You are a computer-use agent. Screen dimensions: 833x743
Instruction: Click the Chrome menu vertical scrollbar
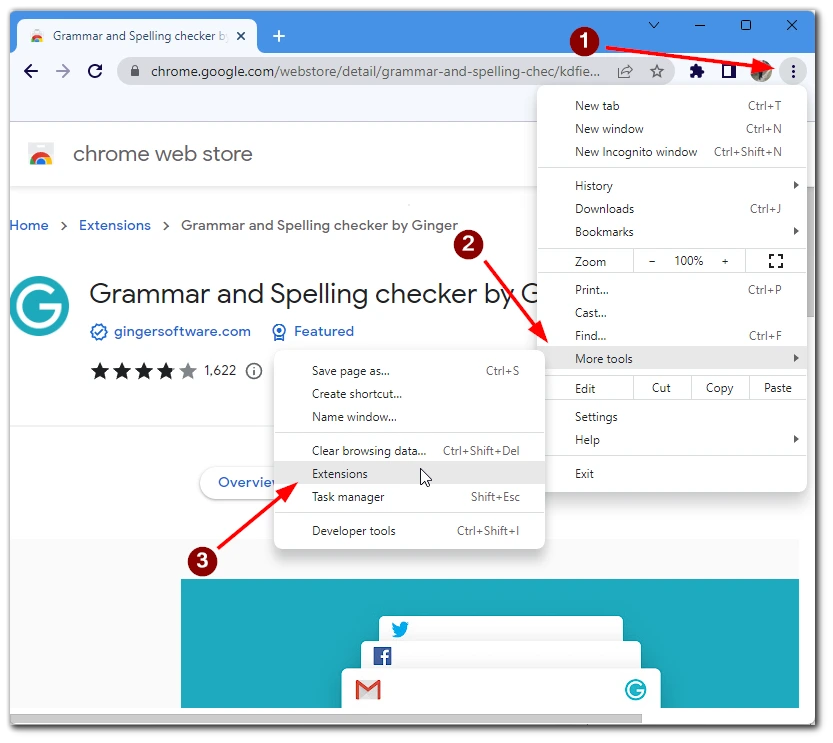coord(810,252)
